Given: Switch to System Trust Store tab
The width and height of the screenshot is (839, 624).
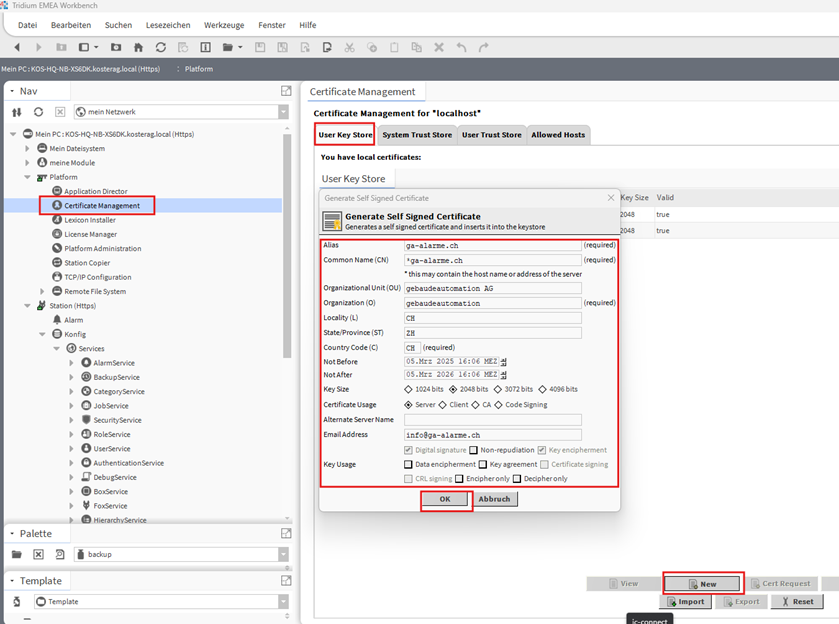Looking at the screenshot, I should point(417,135).
